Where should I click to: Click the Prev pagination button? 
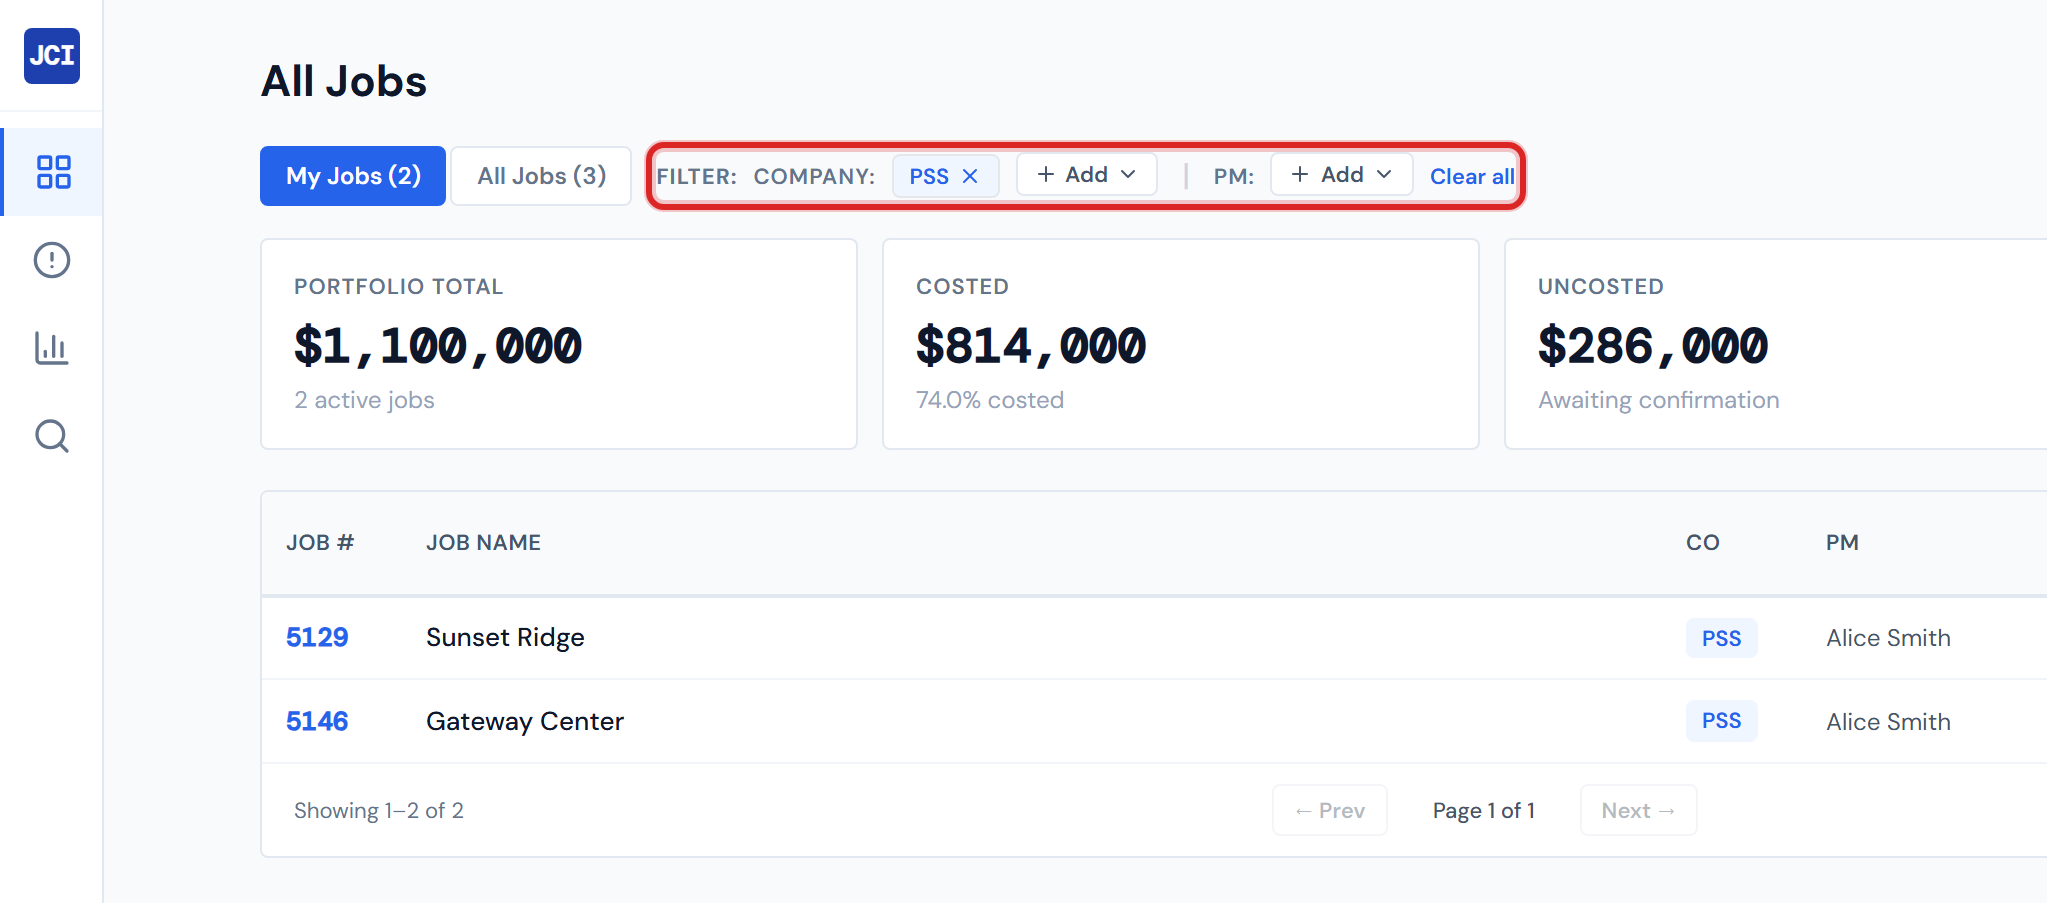tap(1329, 810)
